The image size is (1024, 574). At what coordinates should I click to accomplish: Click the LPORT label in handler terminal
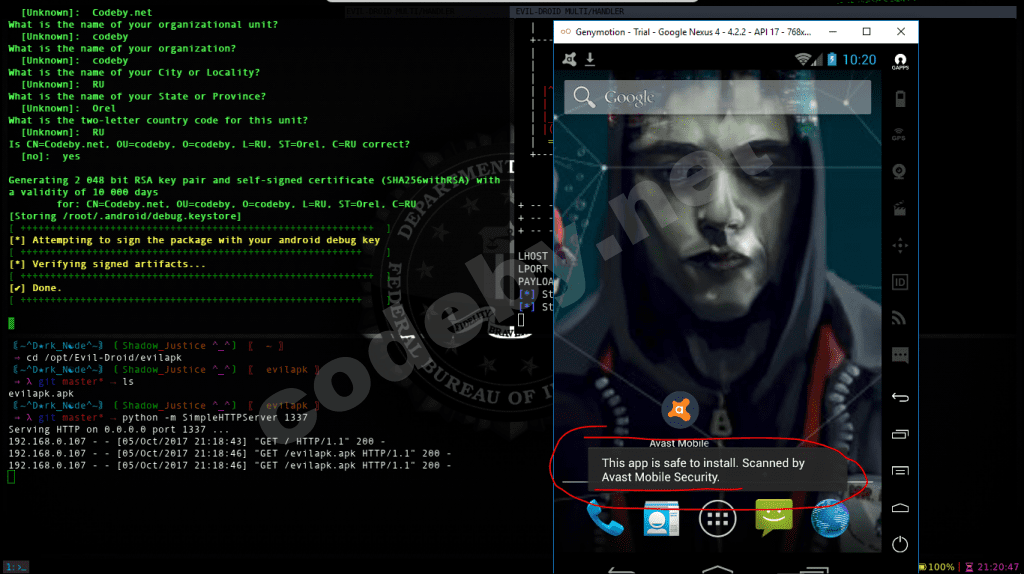533,268
